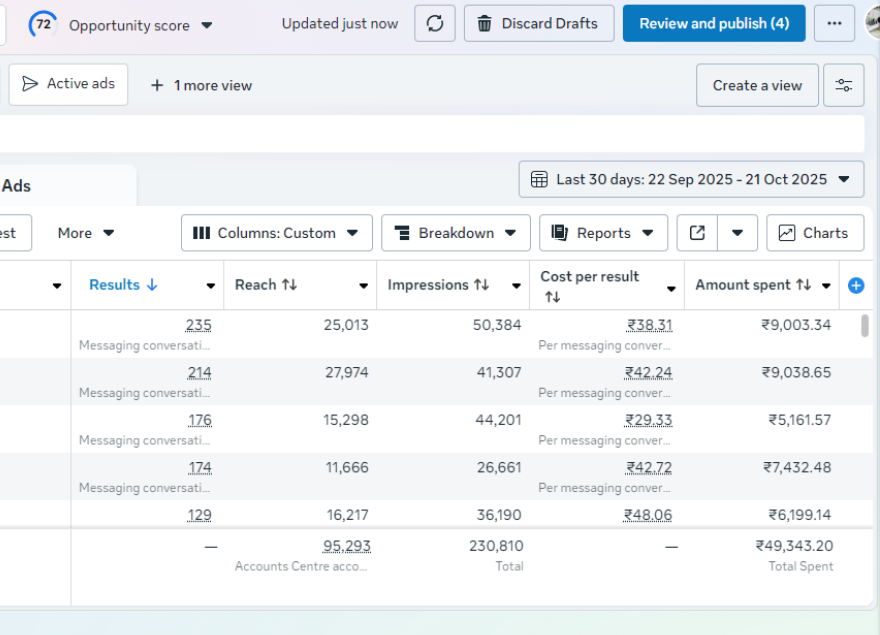Click the 235 results value link
The image size is (880, 635).
click(198, 325)
